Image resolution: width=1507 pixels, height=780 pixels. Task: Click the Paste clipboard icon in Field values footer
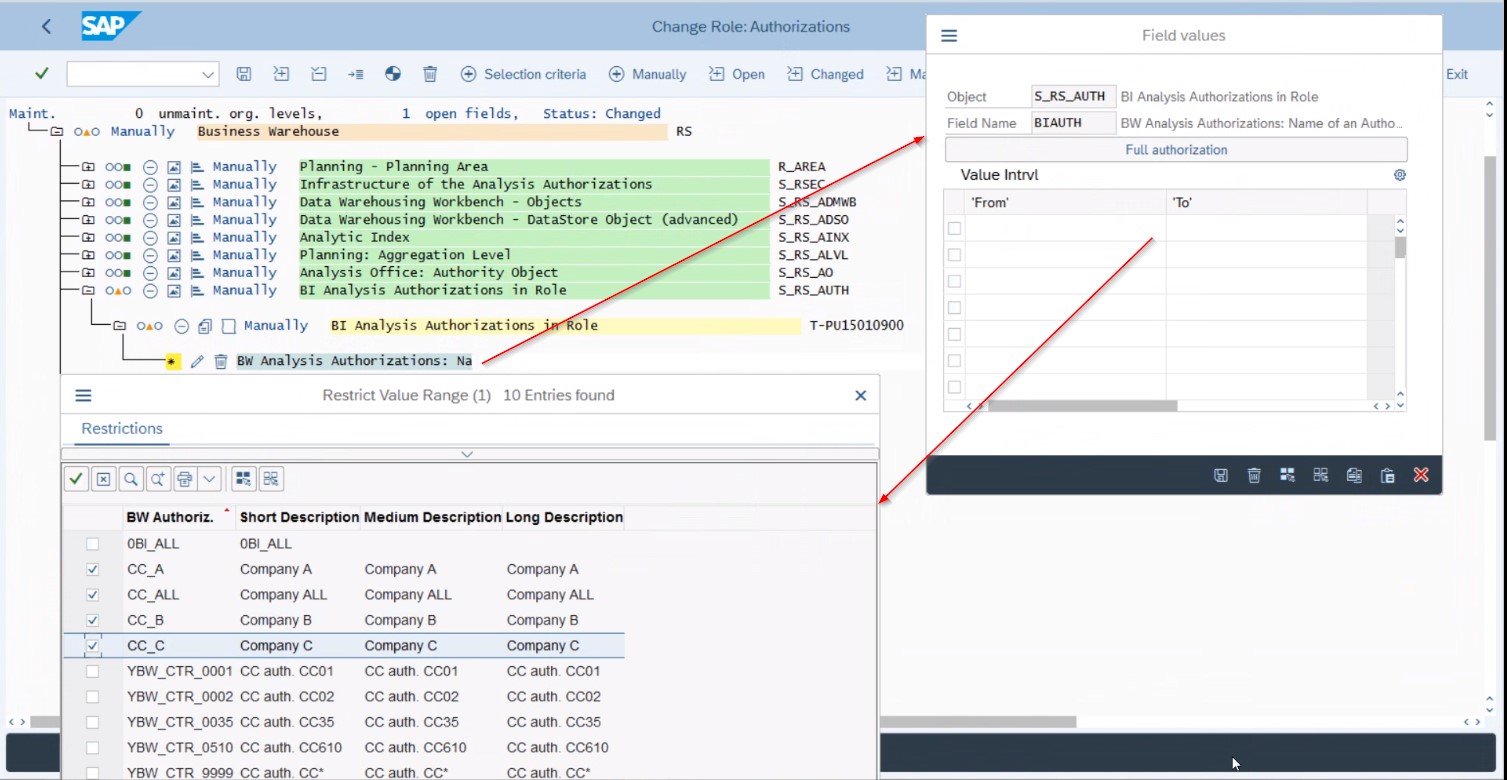pos(1388,475)
